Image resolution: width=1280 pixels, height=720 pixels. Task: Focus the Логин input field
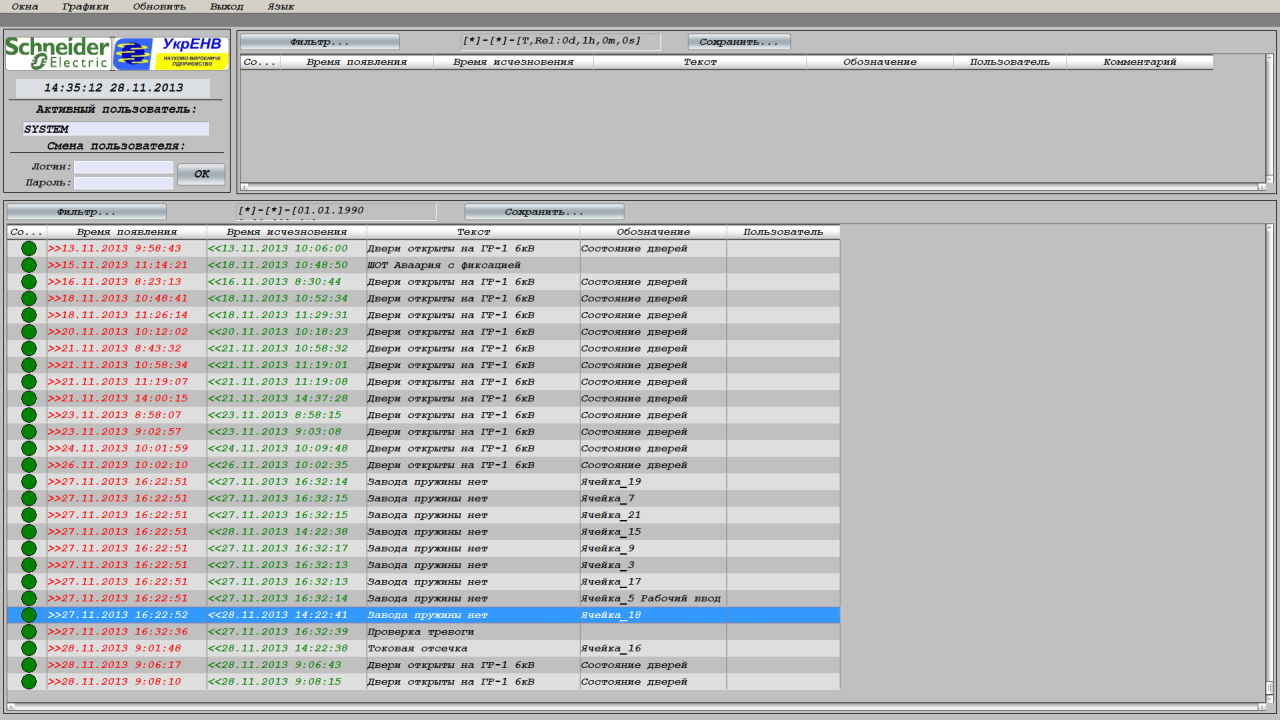click(123, 167)
